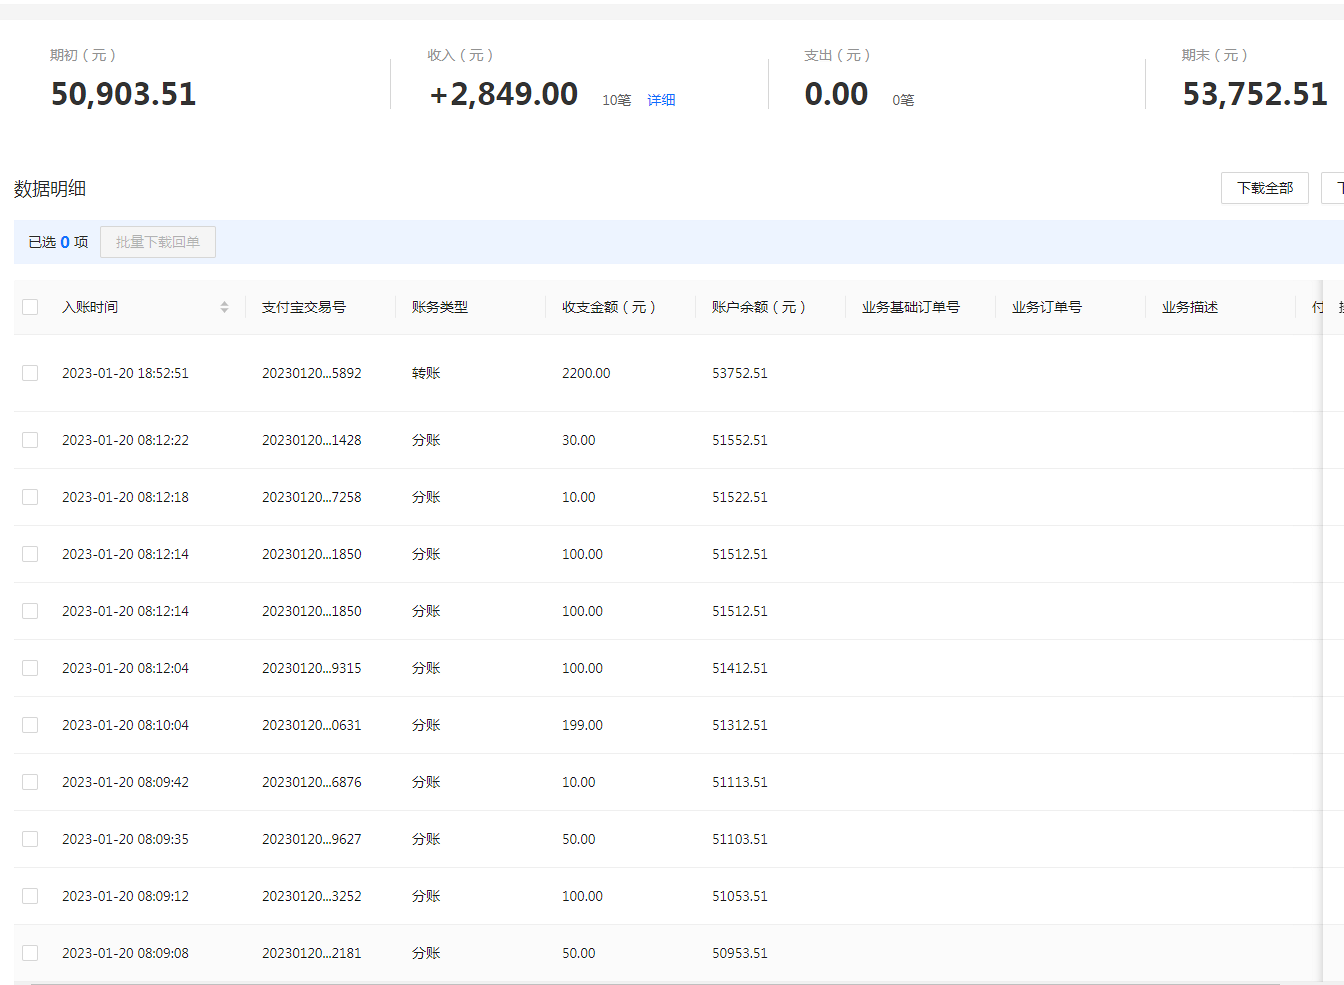Select the row dated 2023-01-20 08:09:35

[30, 839]
